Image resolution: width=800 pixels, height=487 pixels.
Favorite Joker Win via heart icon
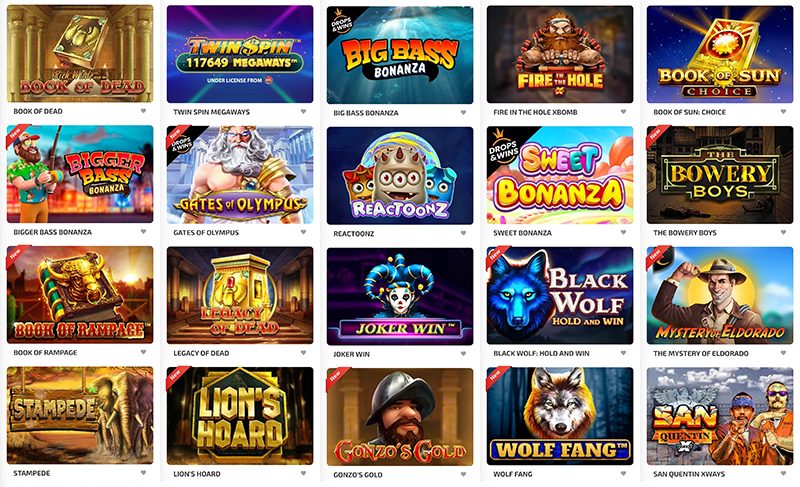coord(463,353)
